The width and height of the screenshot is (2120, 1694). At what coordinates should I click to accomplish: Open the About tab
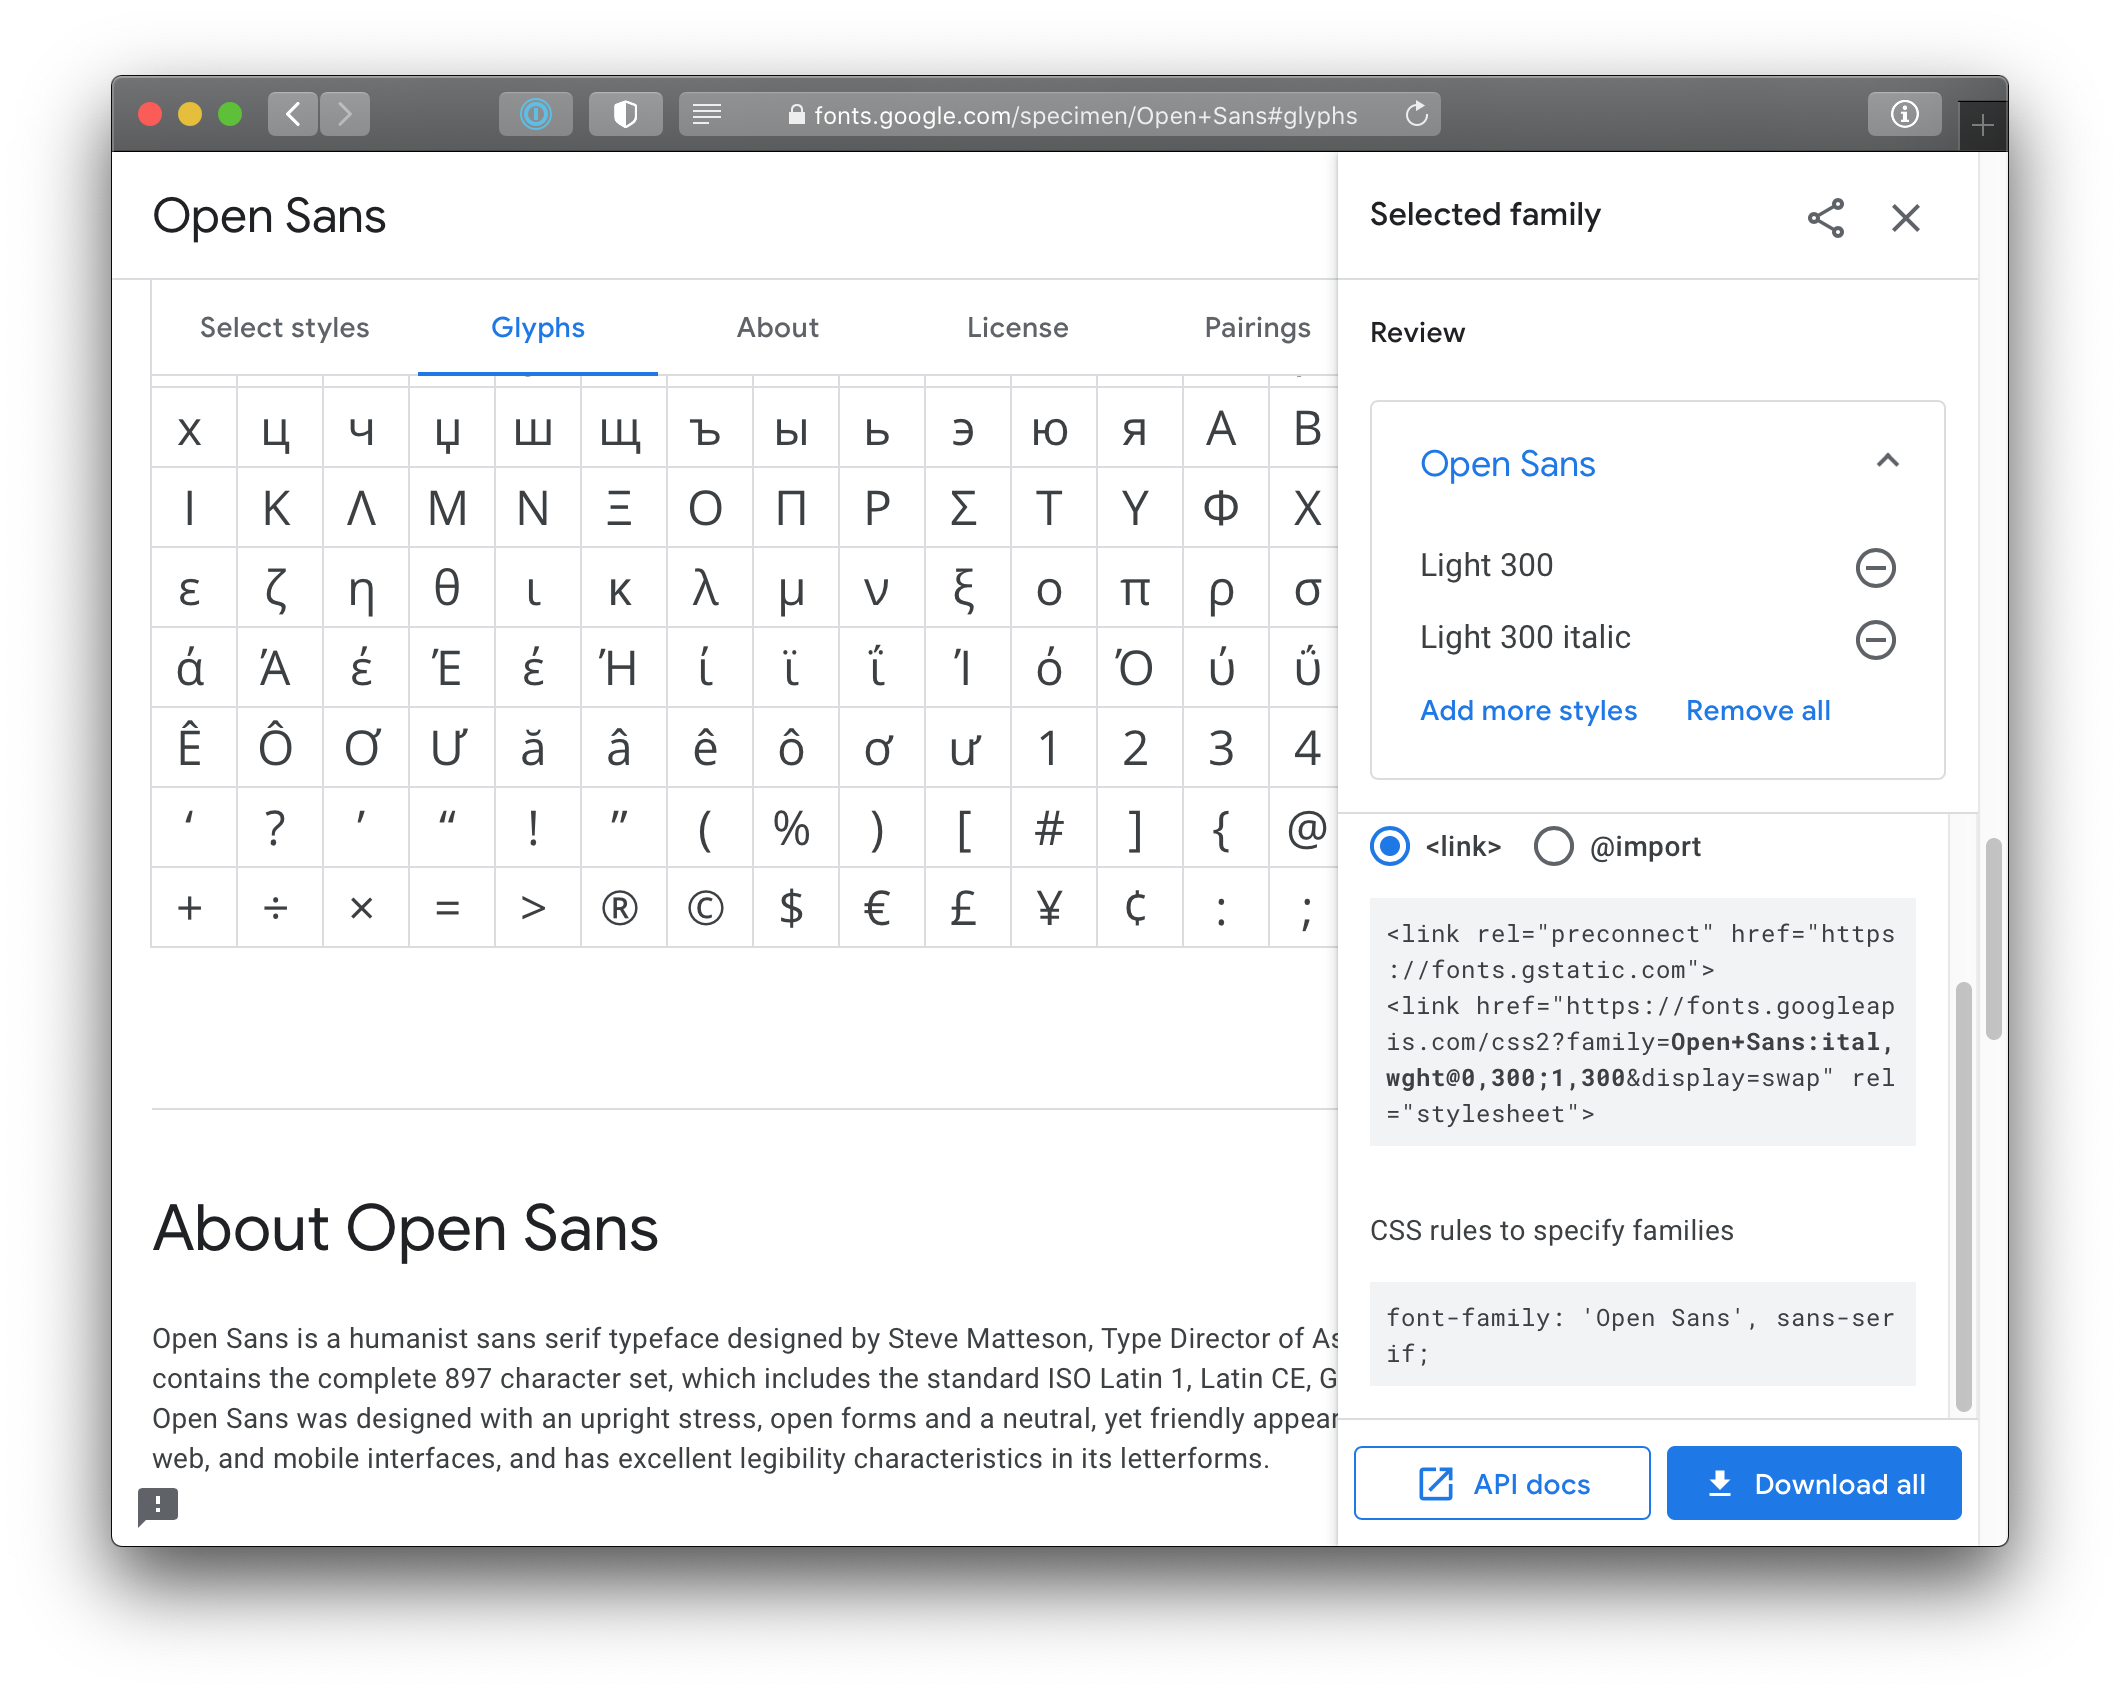(777, 328)
